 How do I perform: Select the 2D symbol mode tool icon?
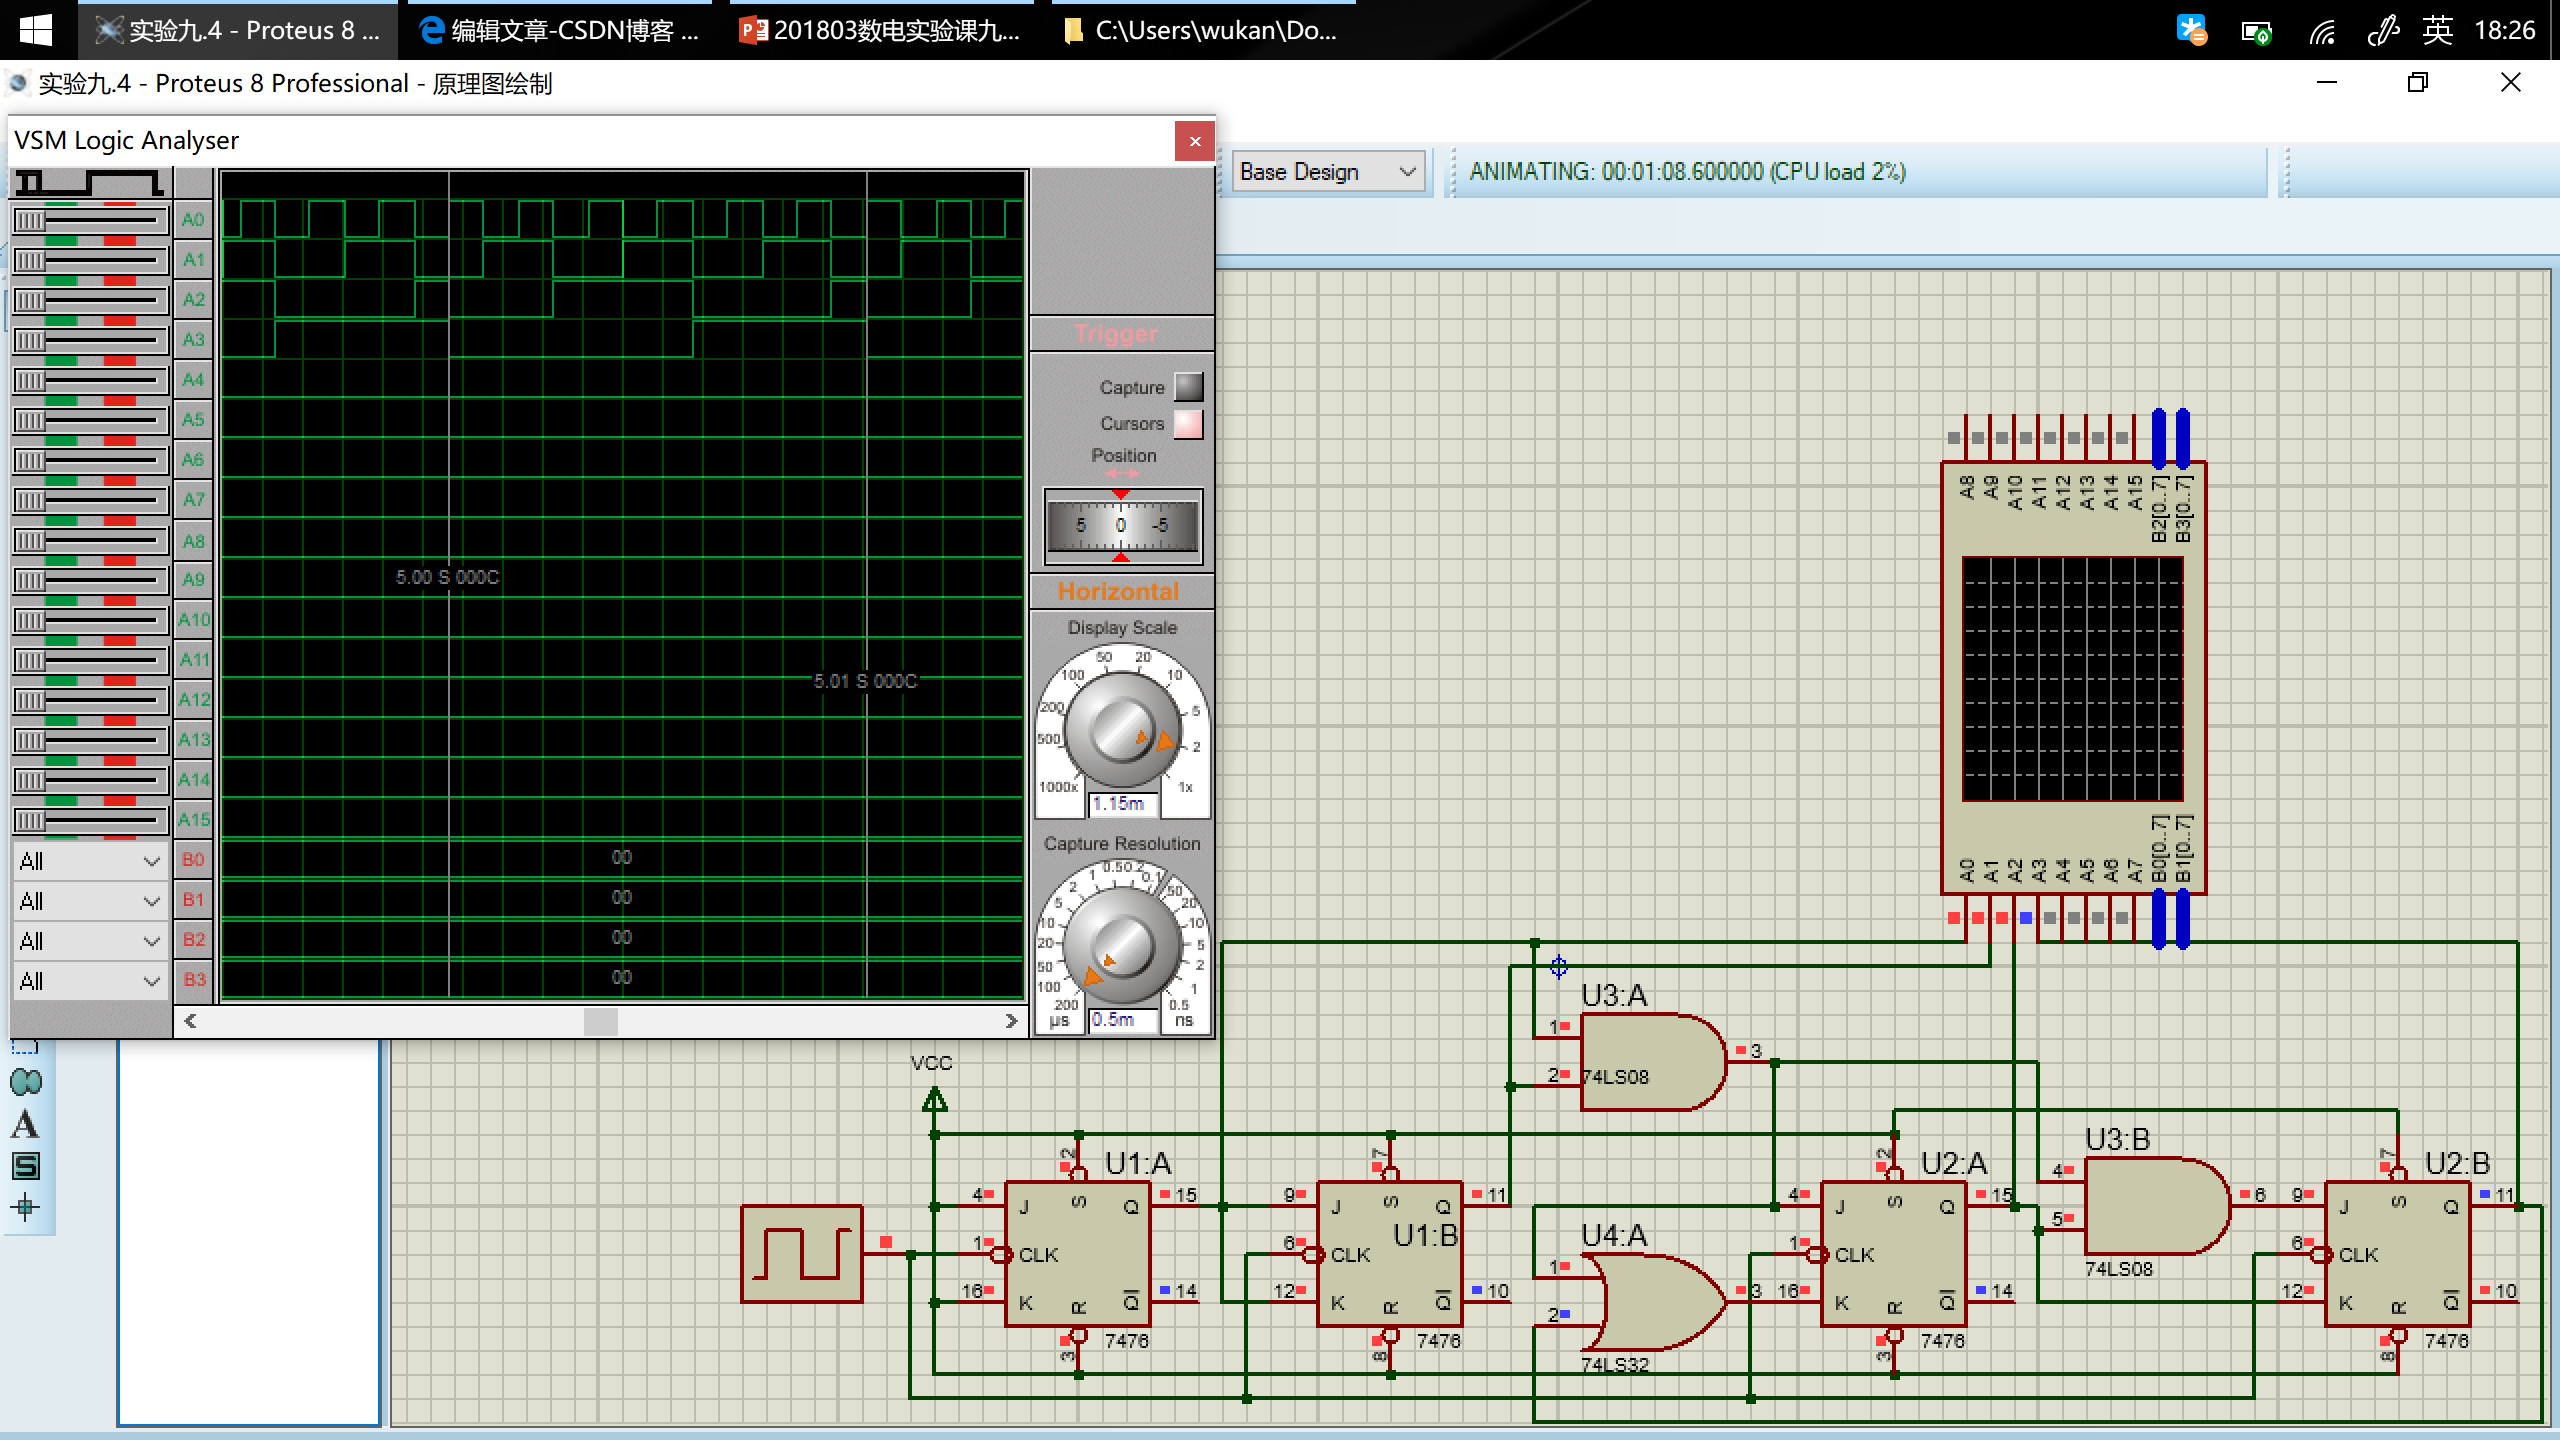pos(25,1082)
